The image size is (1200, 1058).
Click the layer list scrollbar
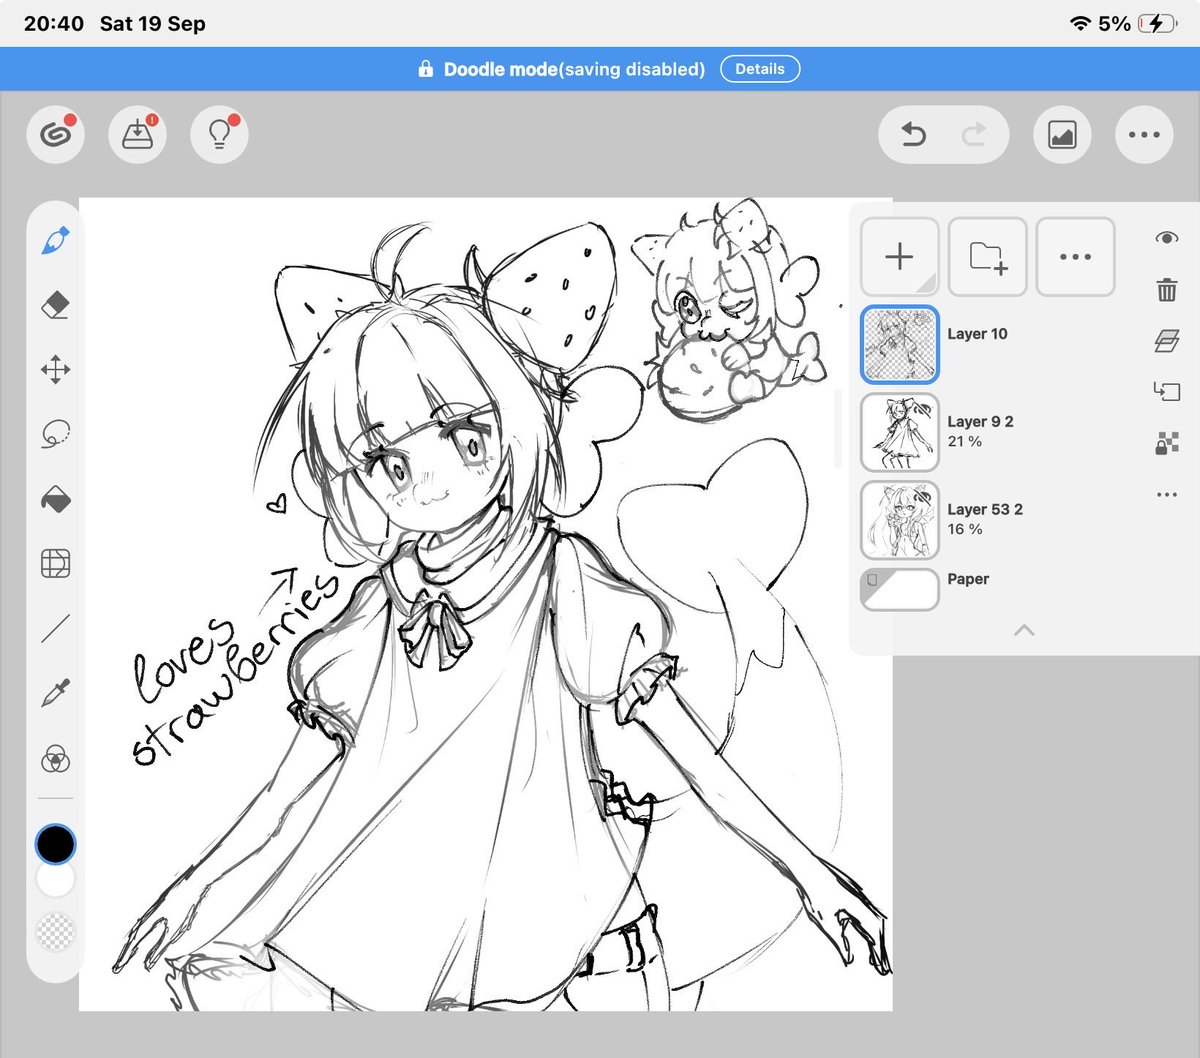(x=838, y=430)
